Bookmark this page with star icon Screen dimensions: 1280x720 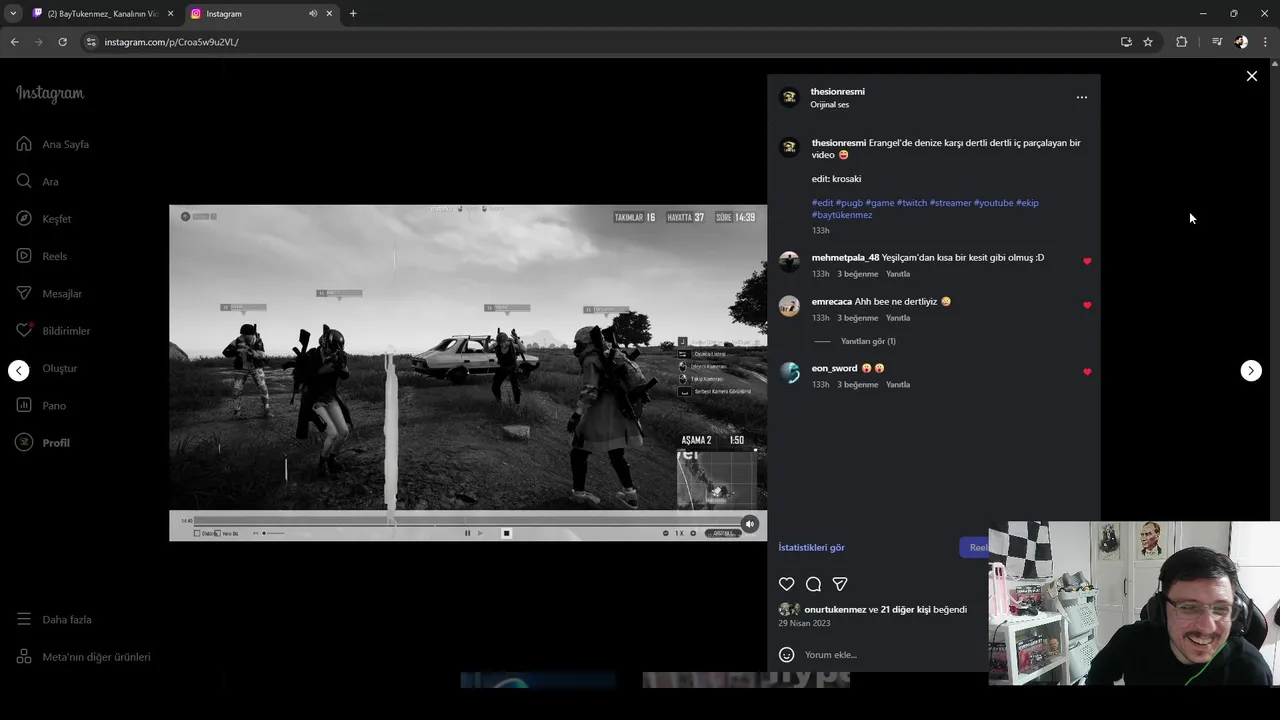(x=1148, y=42)
